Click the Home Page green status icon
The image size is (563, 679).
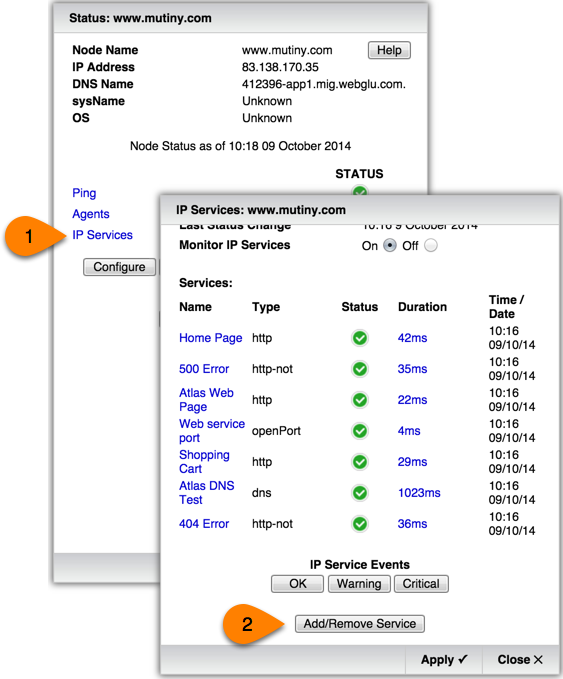pyautogui.click(x=359, y=338)
